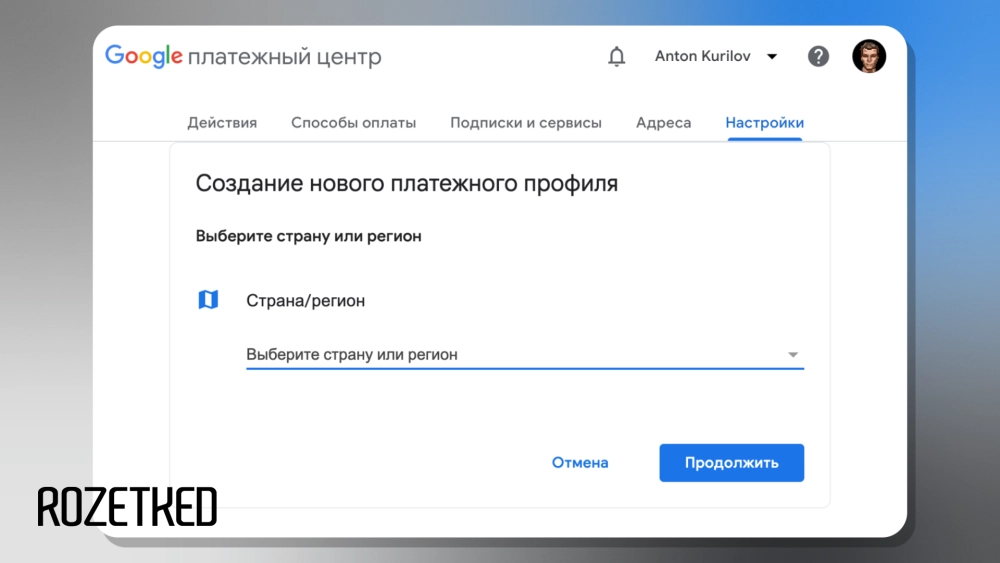Click the Настройки tab
The height and width of the screenshot is (563, 1000).
[x=764, y=123]
